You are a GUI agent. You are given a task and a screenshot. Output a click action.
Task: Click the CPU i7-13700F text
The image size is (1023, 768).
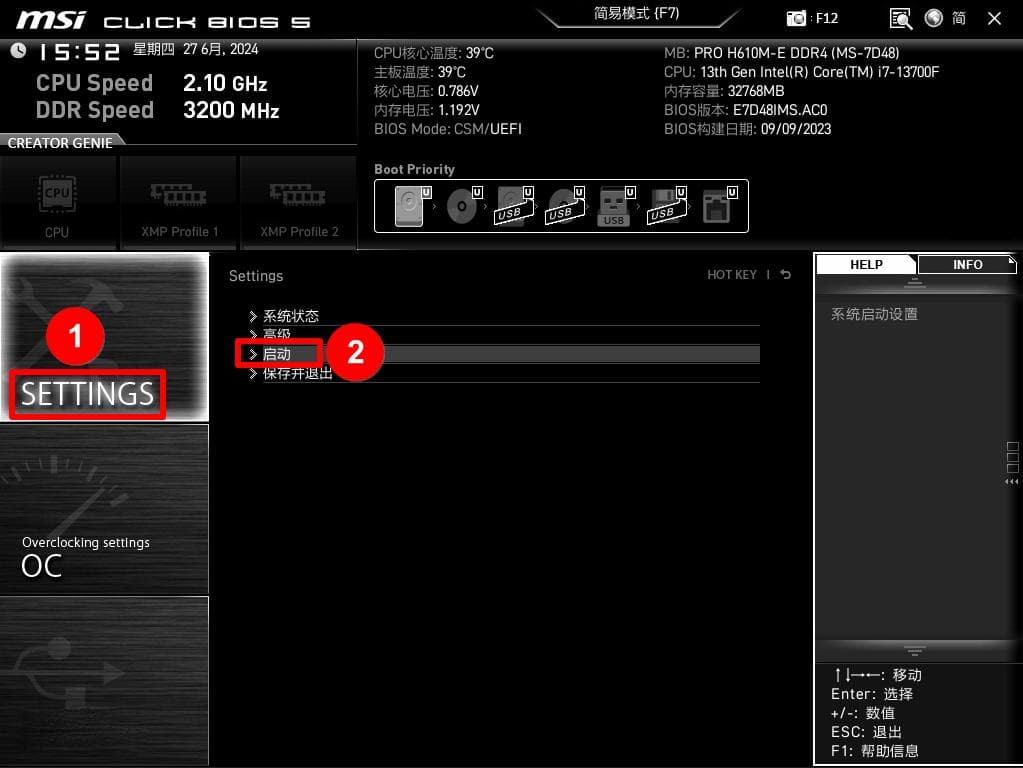click(x=802, y=72)
